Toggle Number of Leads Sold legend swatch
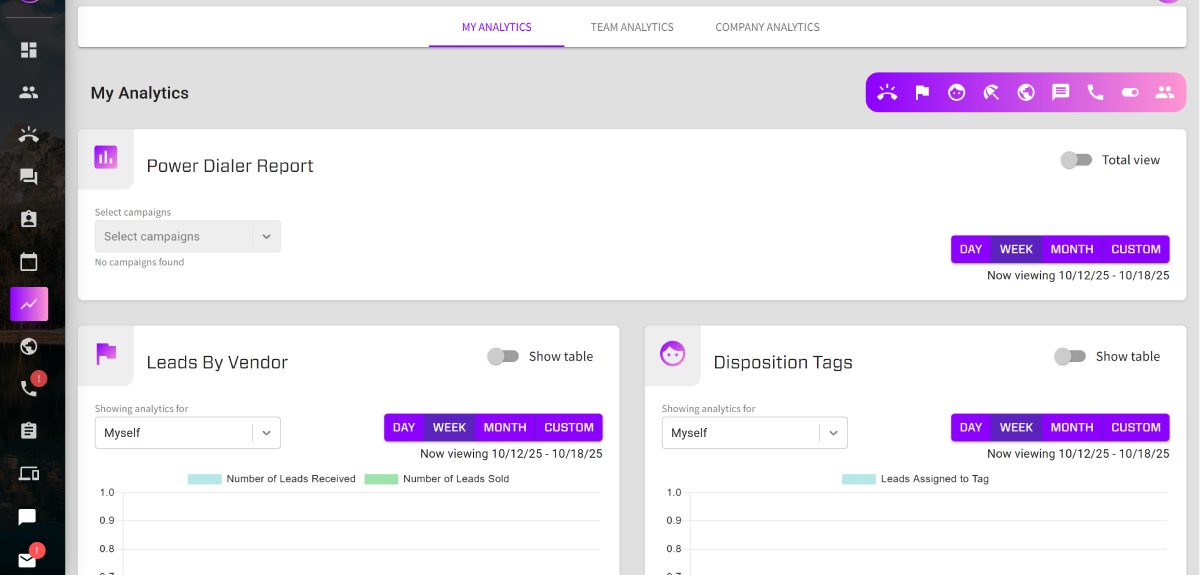1200x575 pixels. [x=381, y=479]
